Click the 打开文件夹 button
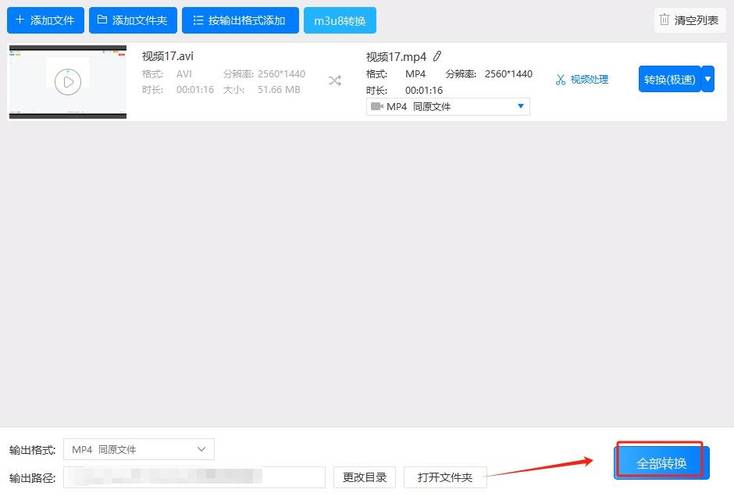This screenshot has width=734, height=500. 445,477
